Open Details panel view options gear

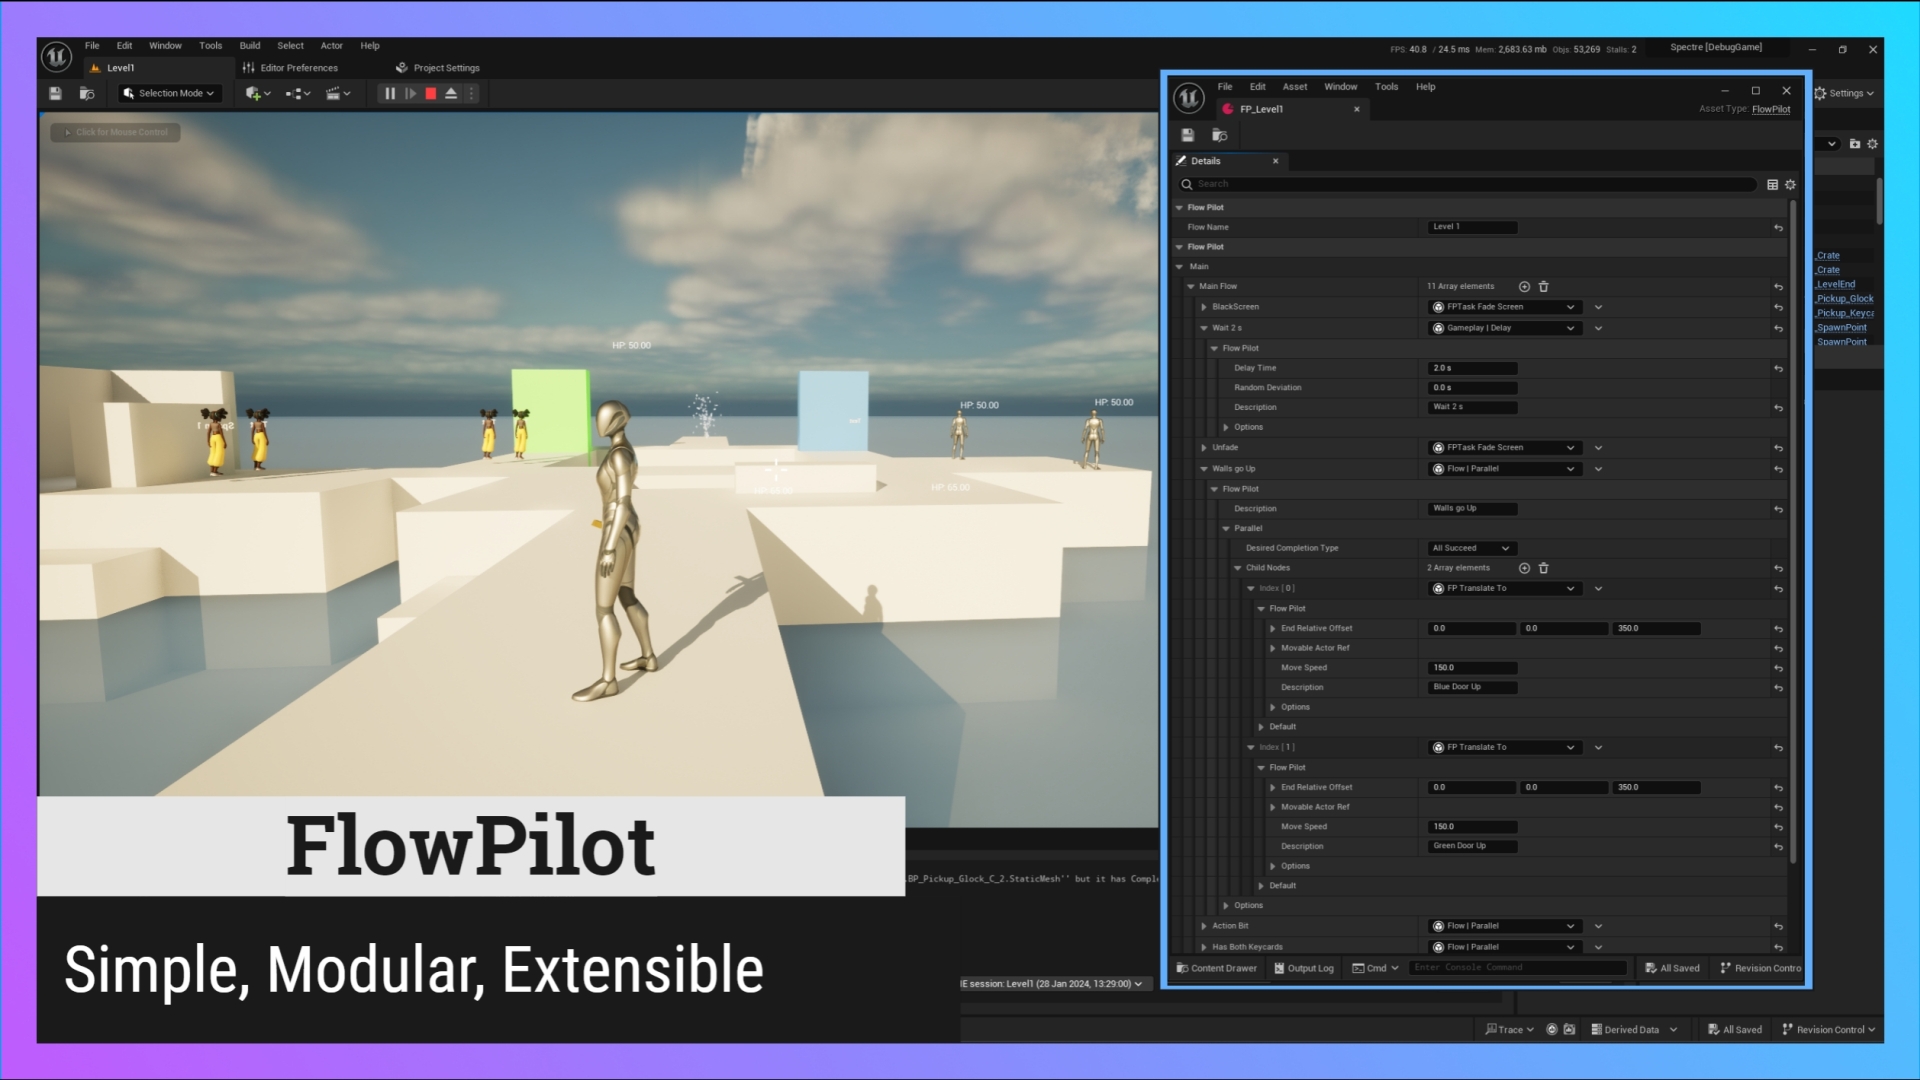pyautogui.click(x=1790, y=184)
